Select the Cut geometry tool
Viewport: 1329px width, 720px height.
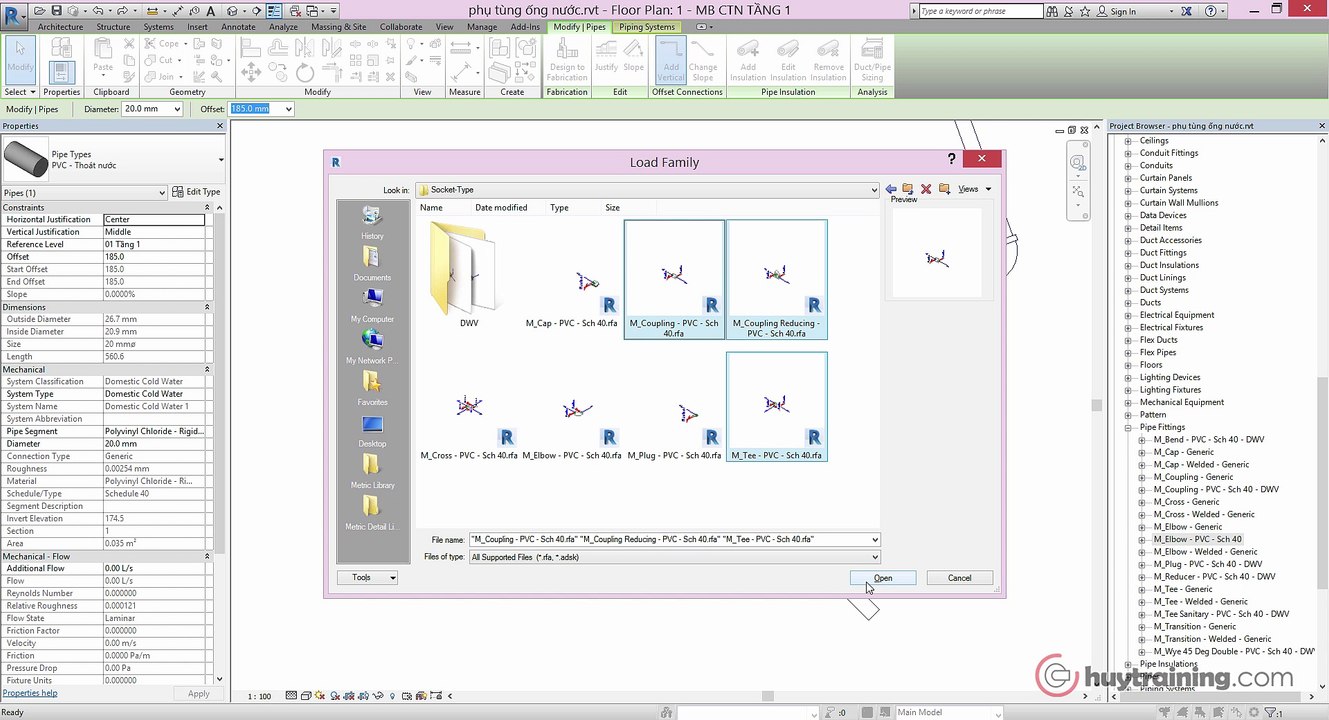(160, 60)
